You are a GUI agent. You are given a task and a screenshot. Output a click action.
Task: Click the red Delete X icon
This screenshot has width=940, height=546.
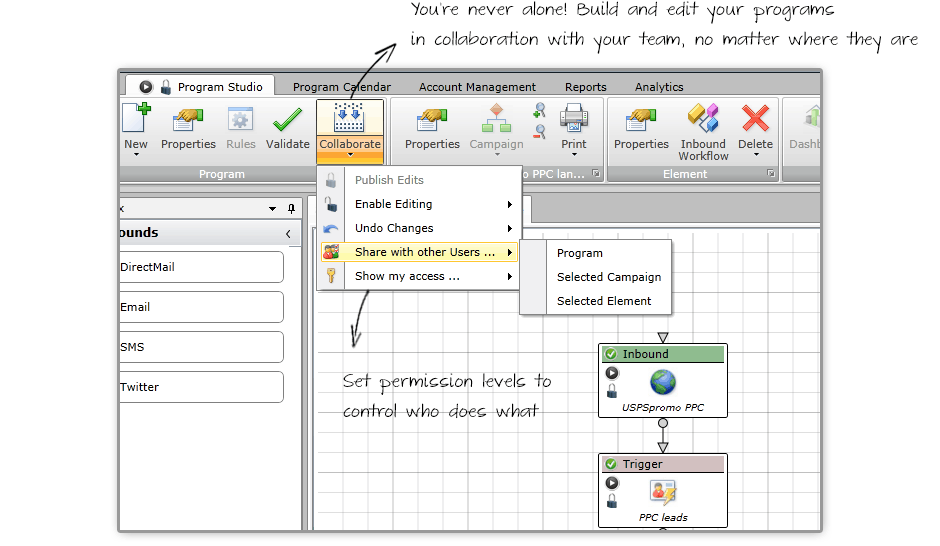click(x=755, y=121)
